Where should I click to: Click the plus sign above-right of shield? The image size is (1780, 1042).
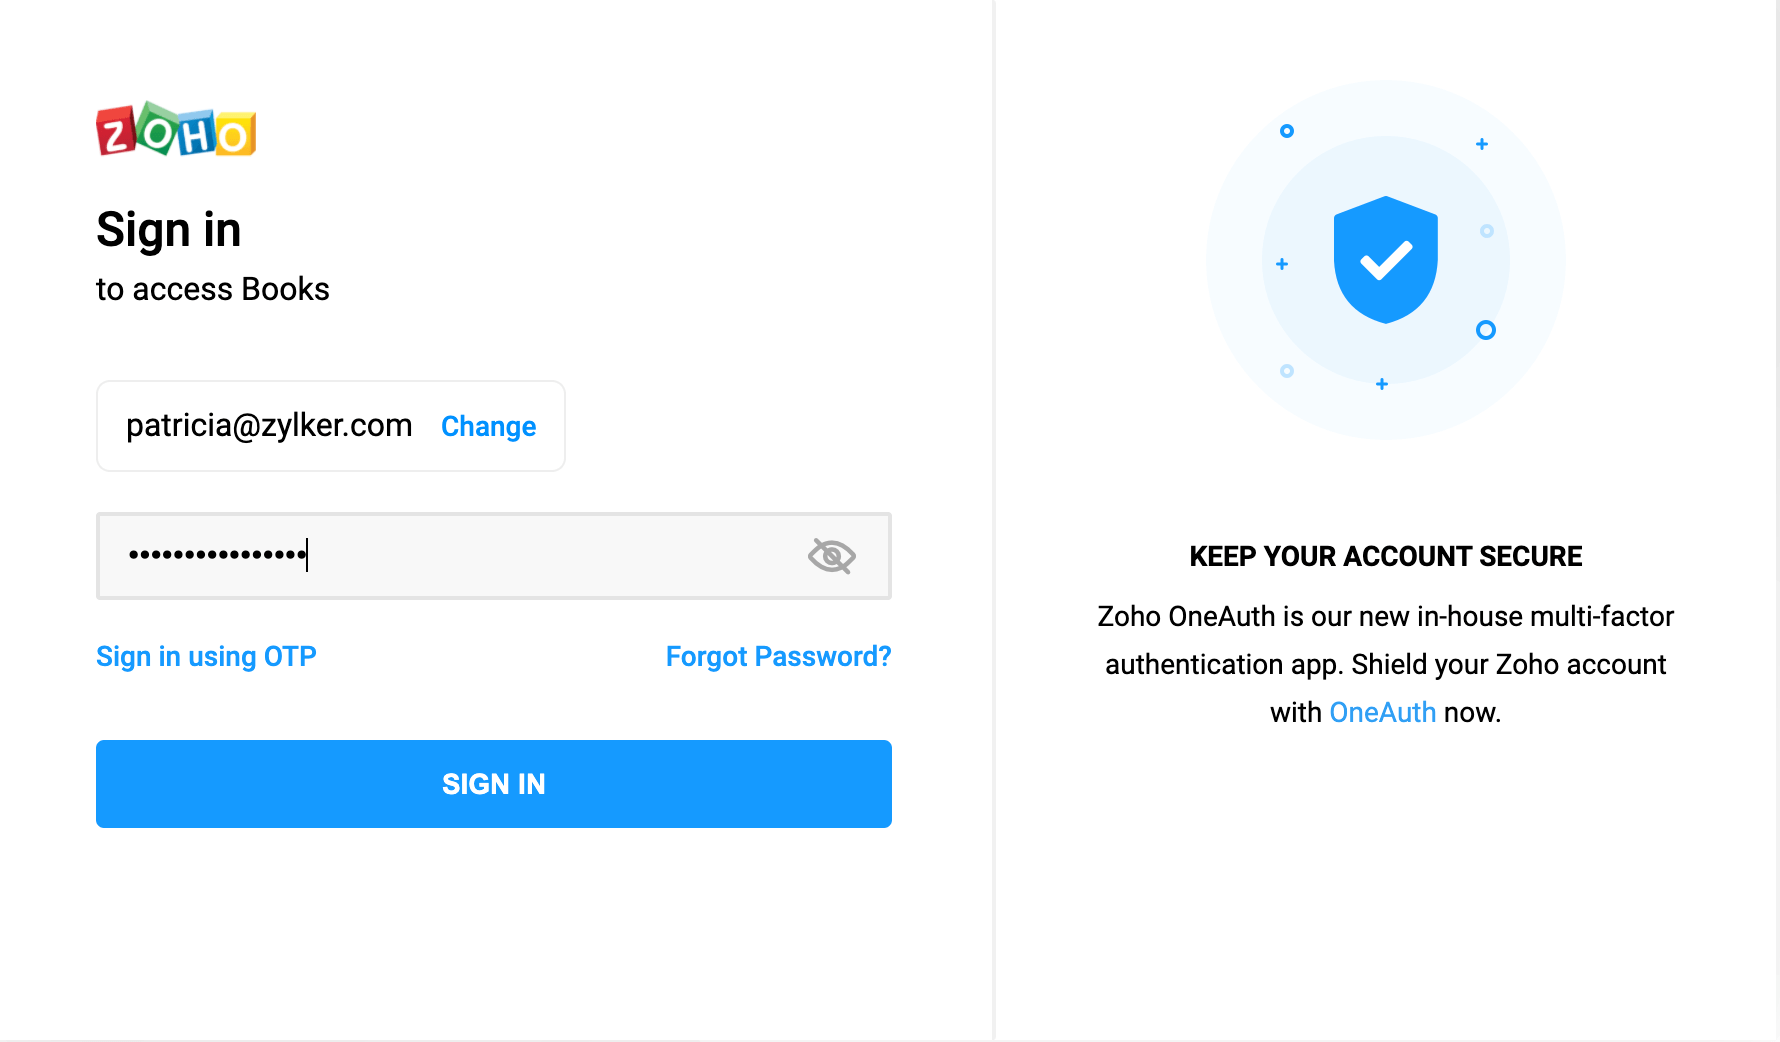click(x=1482, y=144)
